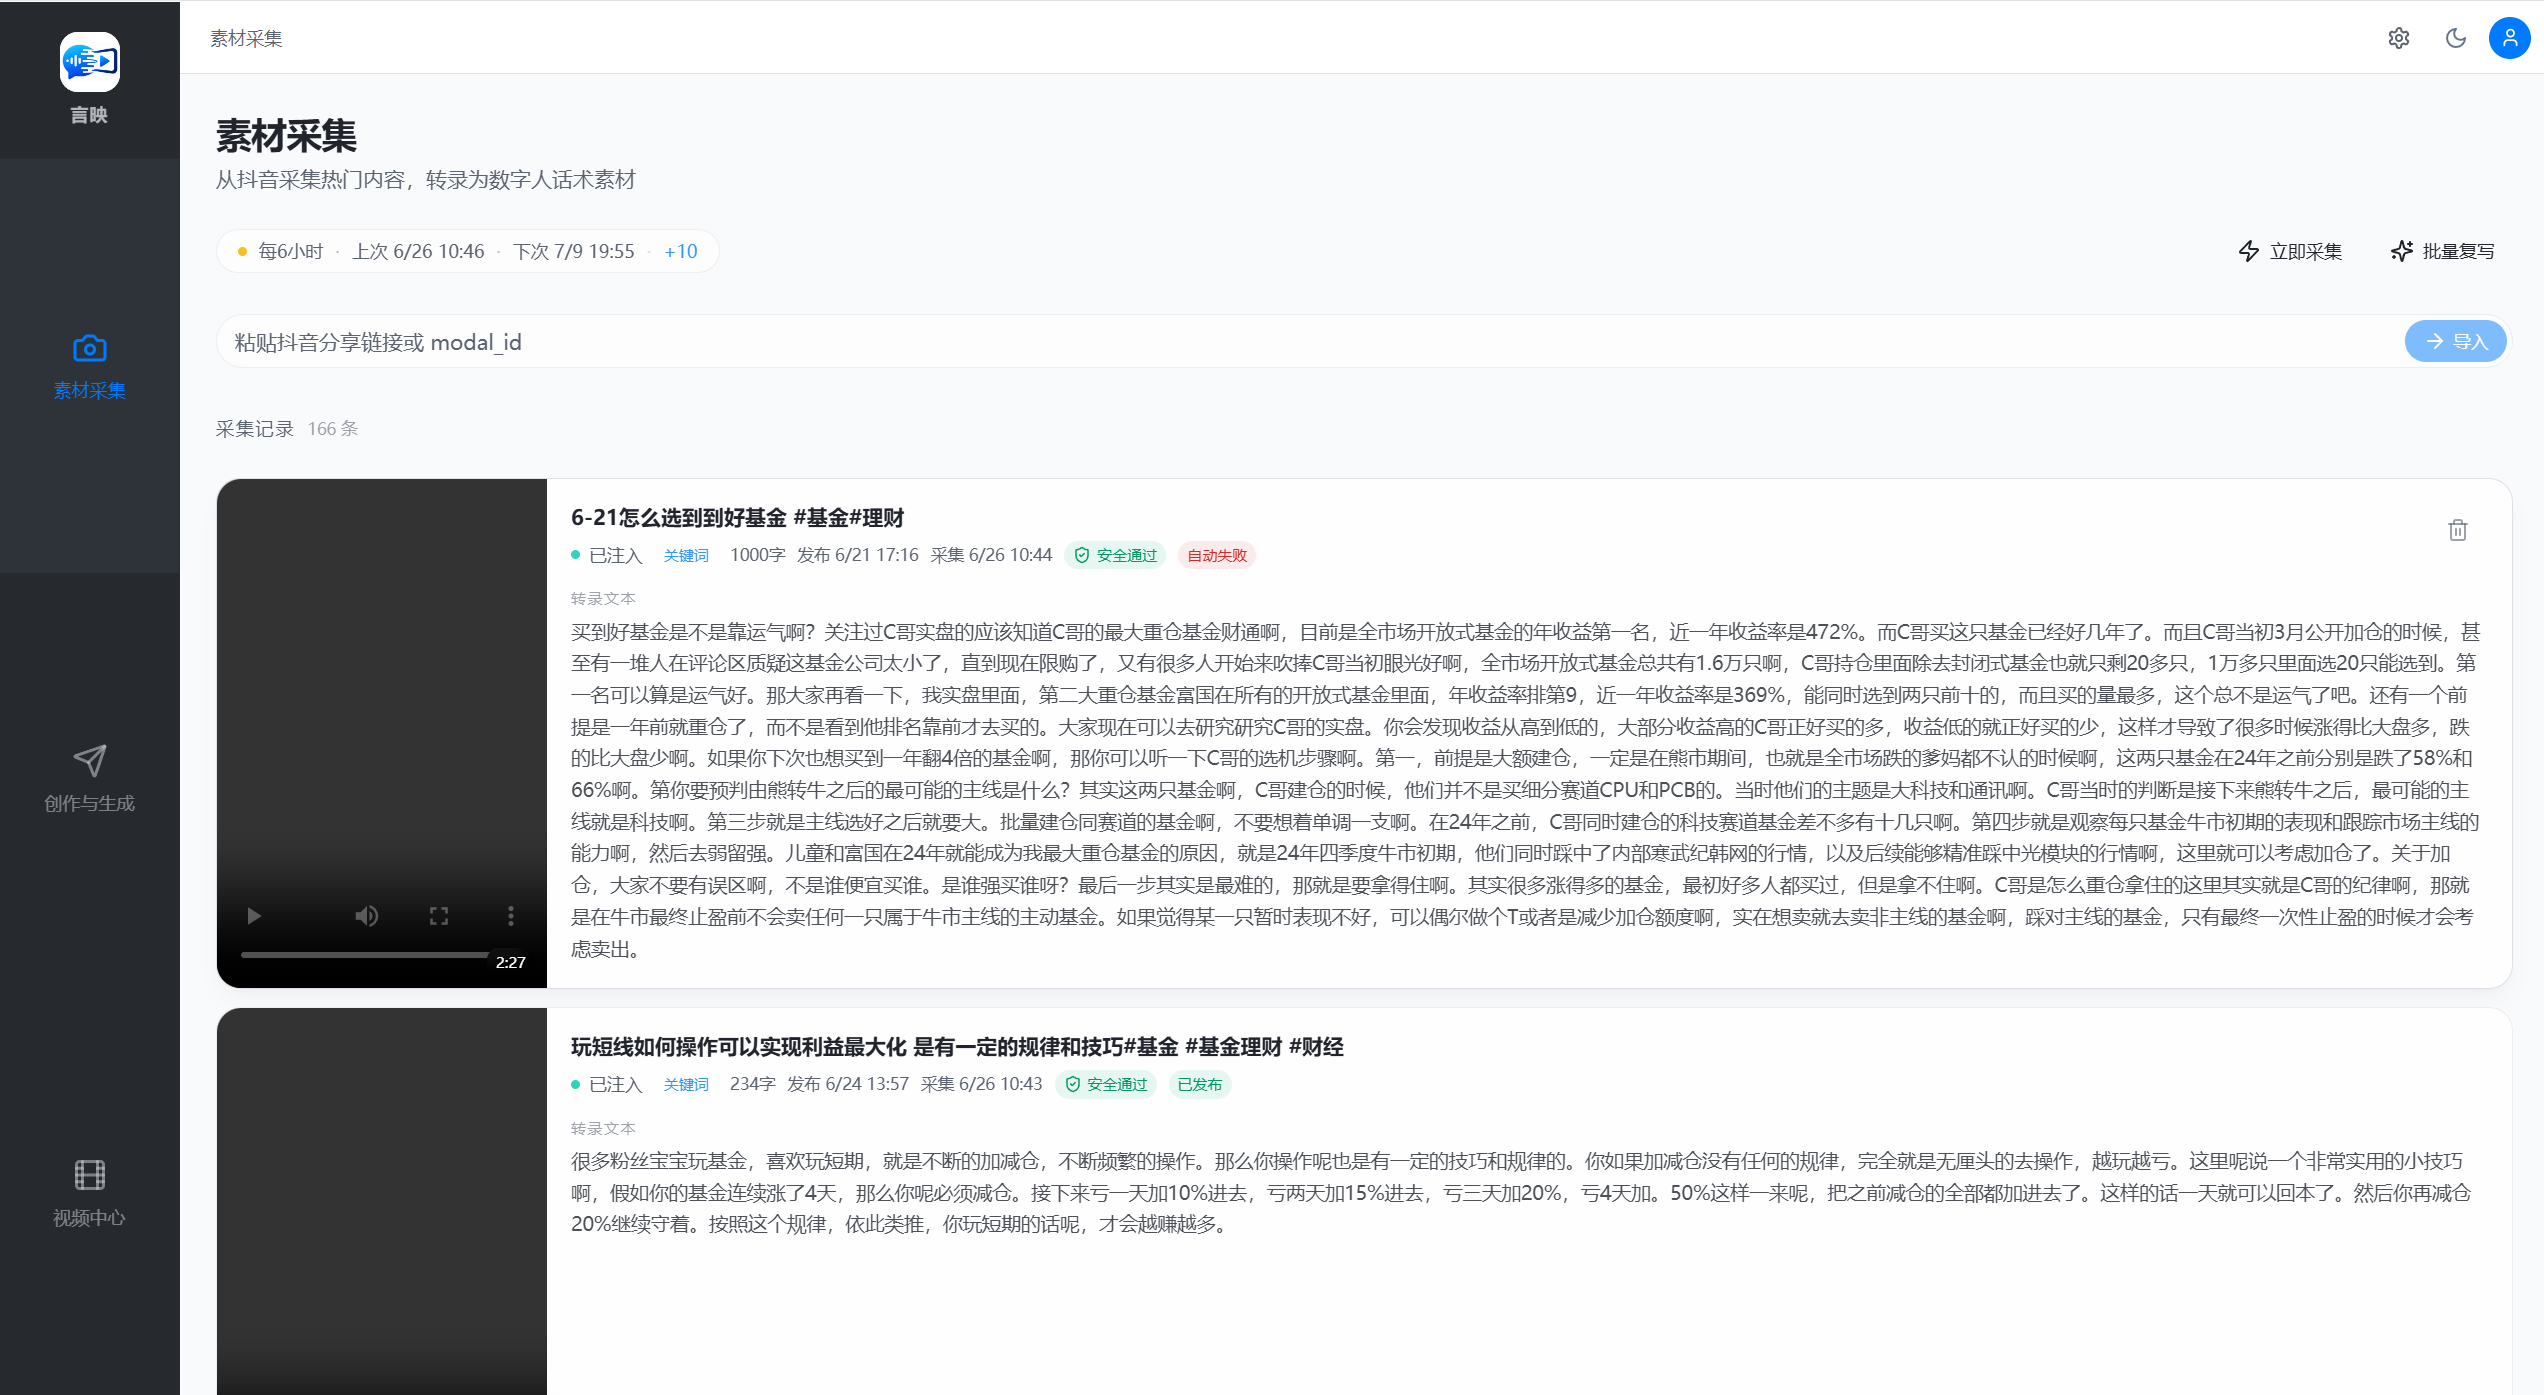Click the 批量复写 button
2544x1395 pixels.
(x=2442, y=251)
